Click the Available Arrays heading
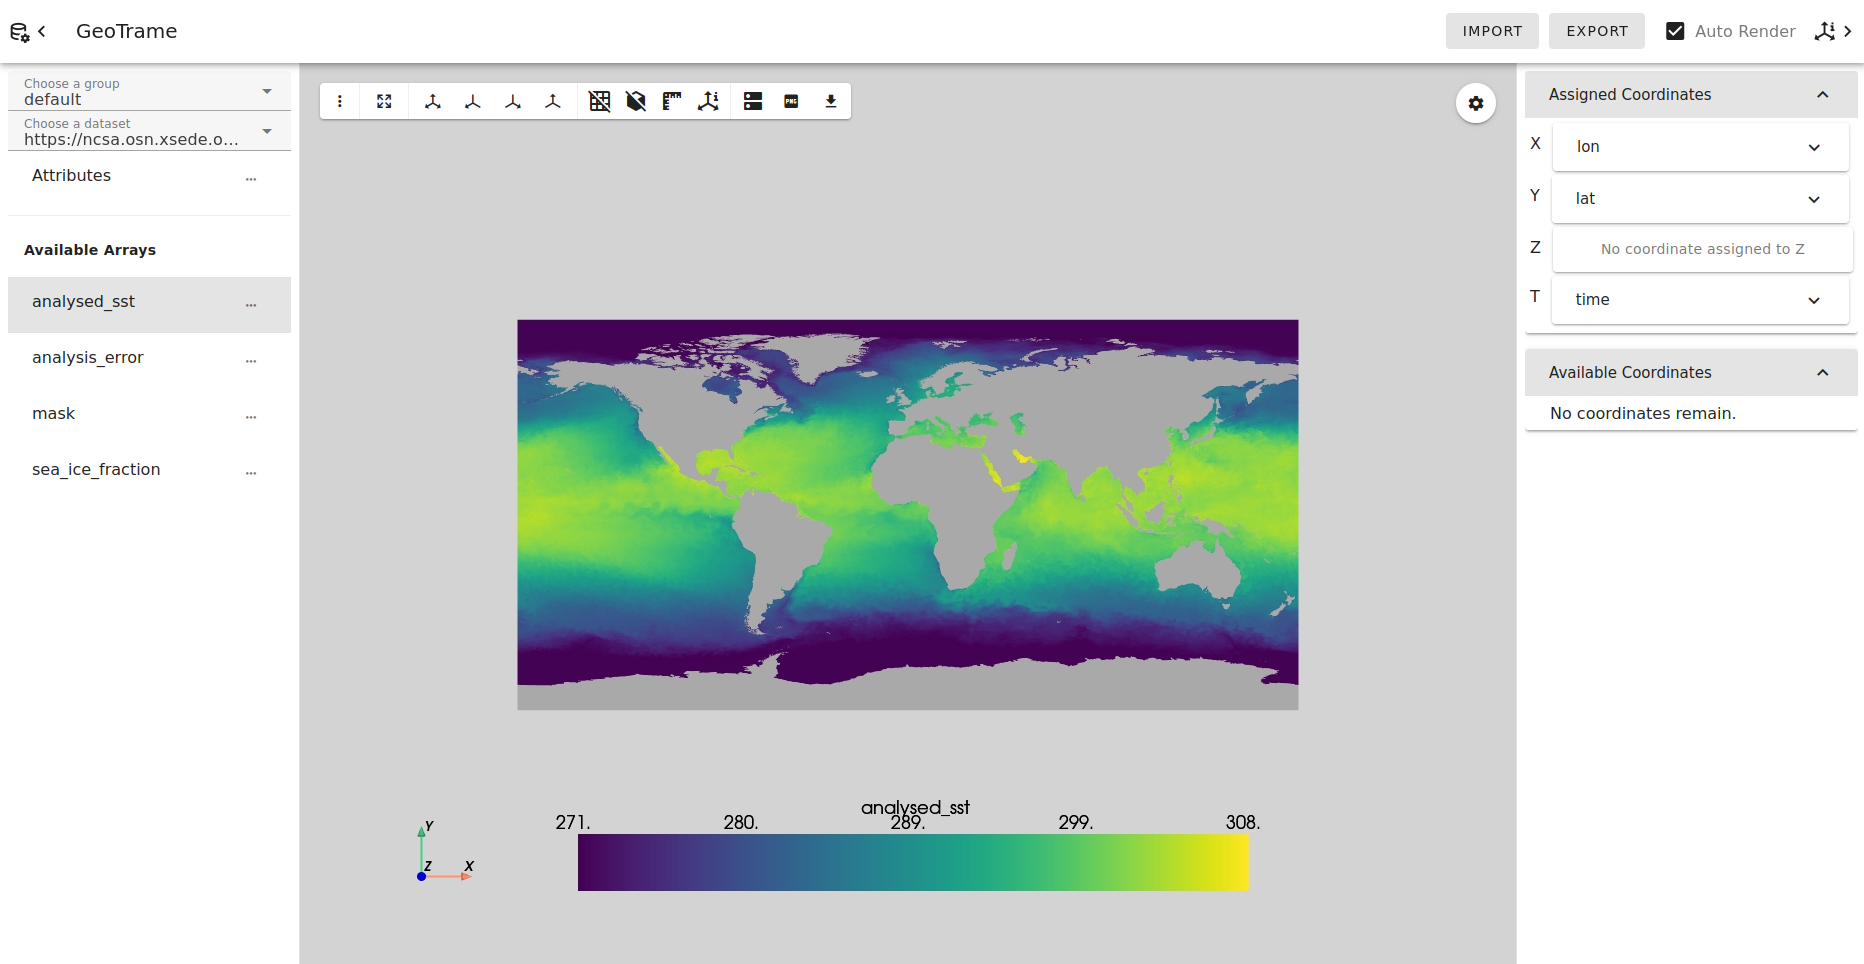Viewport: 1864px width, 964px height. 90,250
